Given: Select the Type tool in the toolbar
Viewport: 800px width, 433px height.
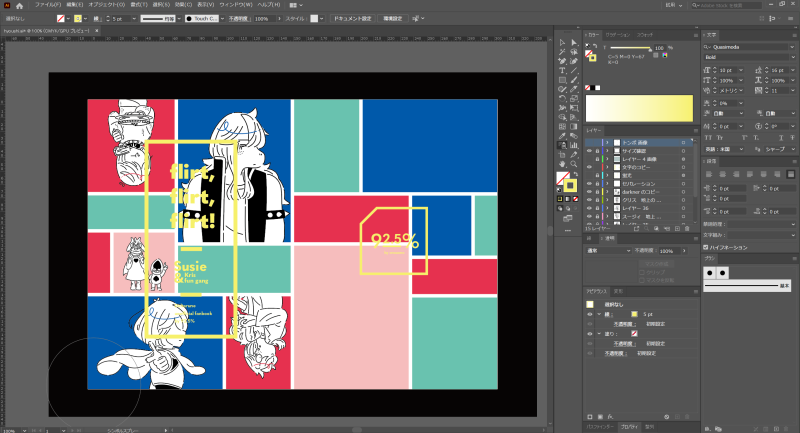Looking at the screenshot, I should click(x=564, y=71).
